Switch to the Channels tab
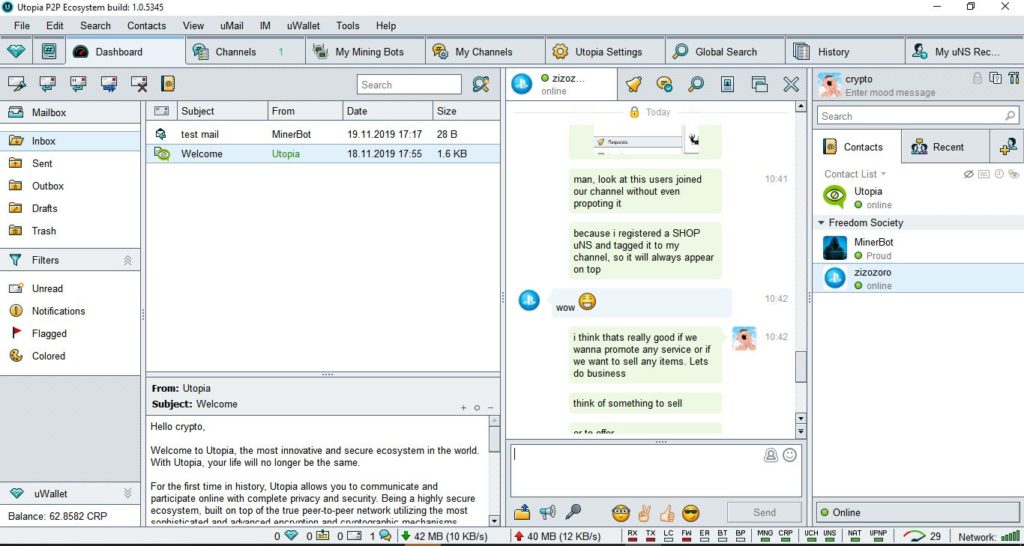 point(245,52)
